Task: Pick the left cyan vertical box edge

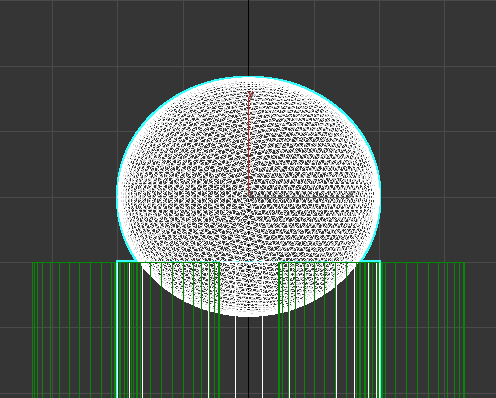Action: (117, 330)
